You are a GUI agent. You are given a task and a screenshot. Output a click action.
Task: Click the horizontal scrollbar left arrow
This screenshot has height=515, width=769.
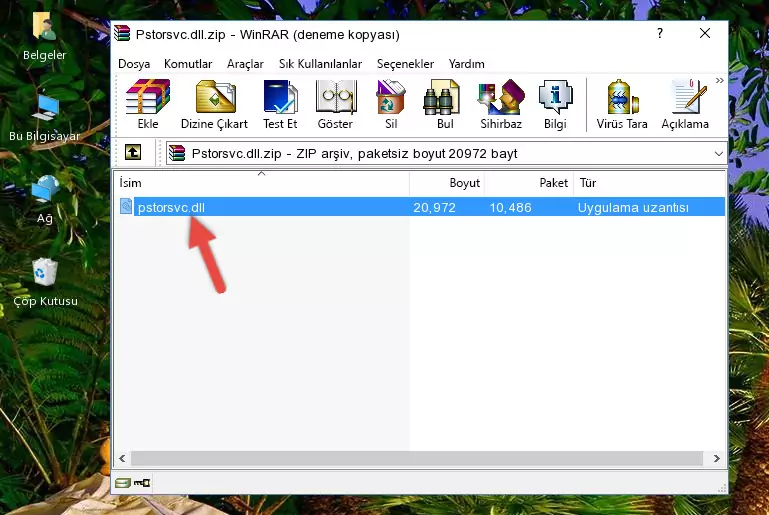pos(123,458)
